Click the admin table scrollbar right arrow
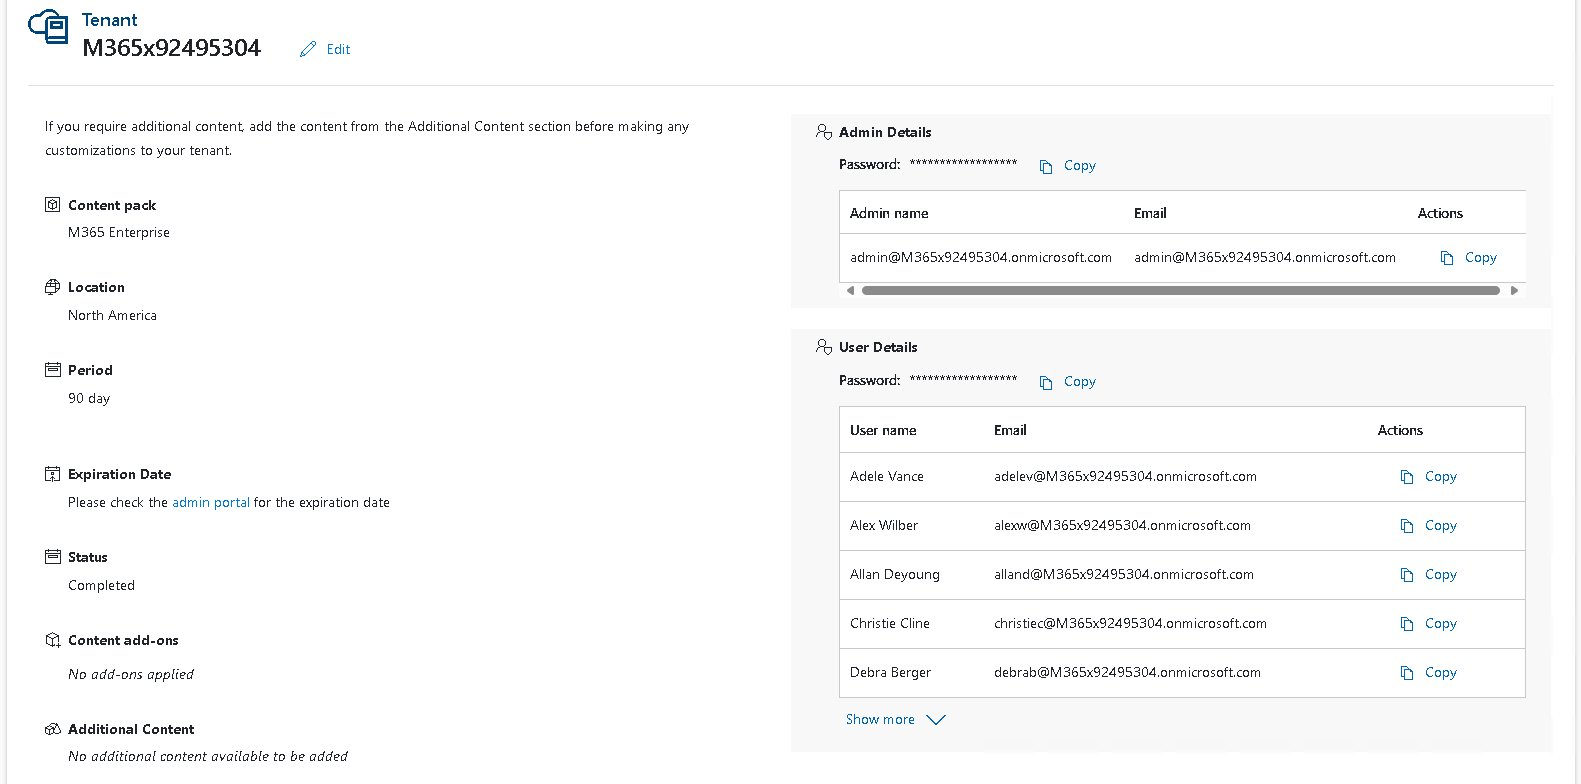The height and width of the screenshot is (784, 1581). coord(1514,291)
